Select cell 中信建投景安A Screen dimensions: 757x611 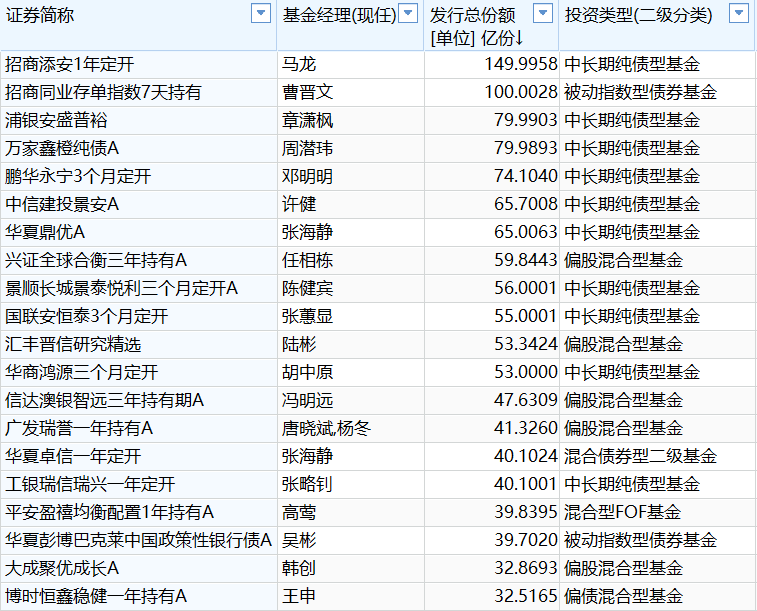click(x=139, y=204)
